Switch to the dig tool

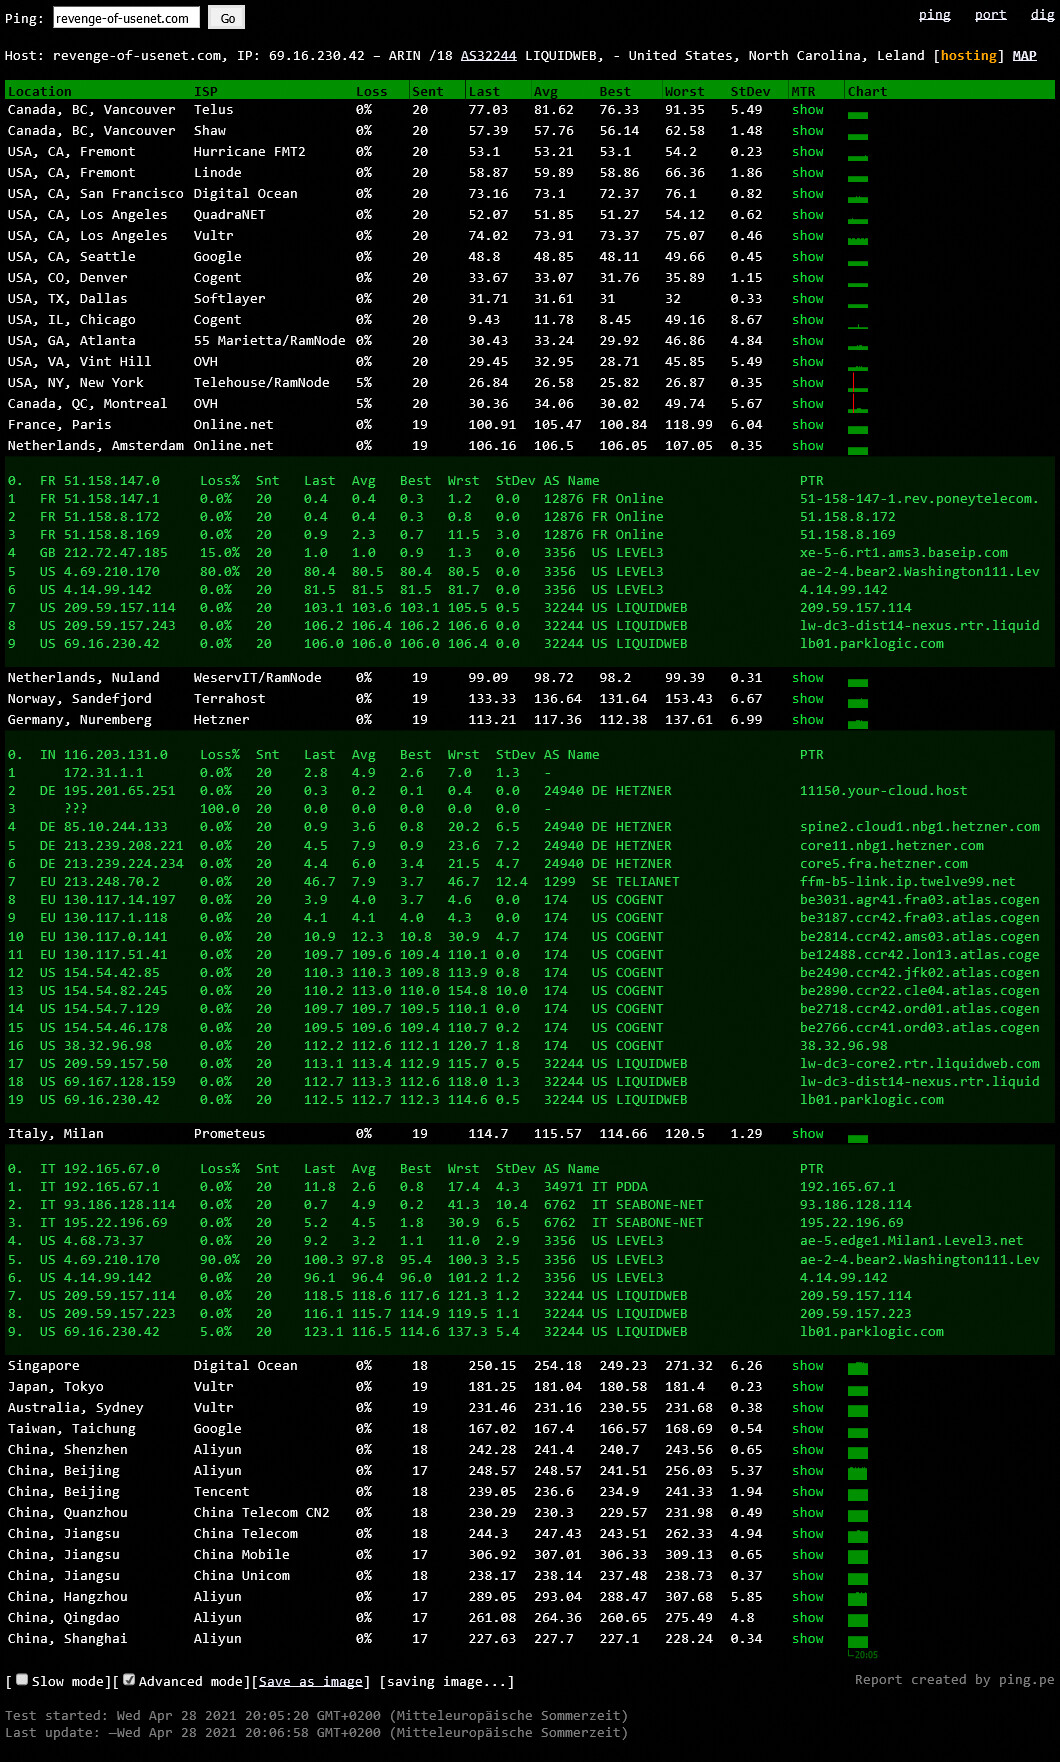pos(1042,14)
